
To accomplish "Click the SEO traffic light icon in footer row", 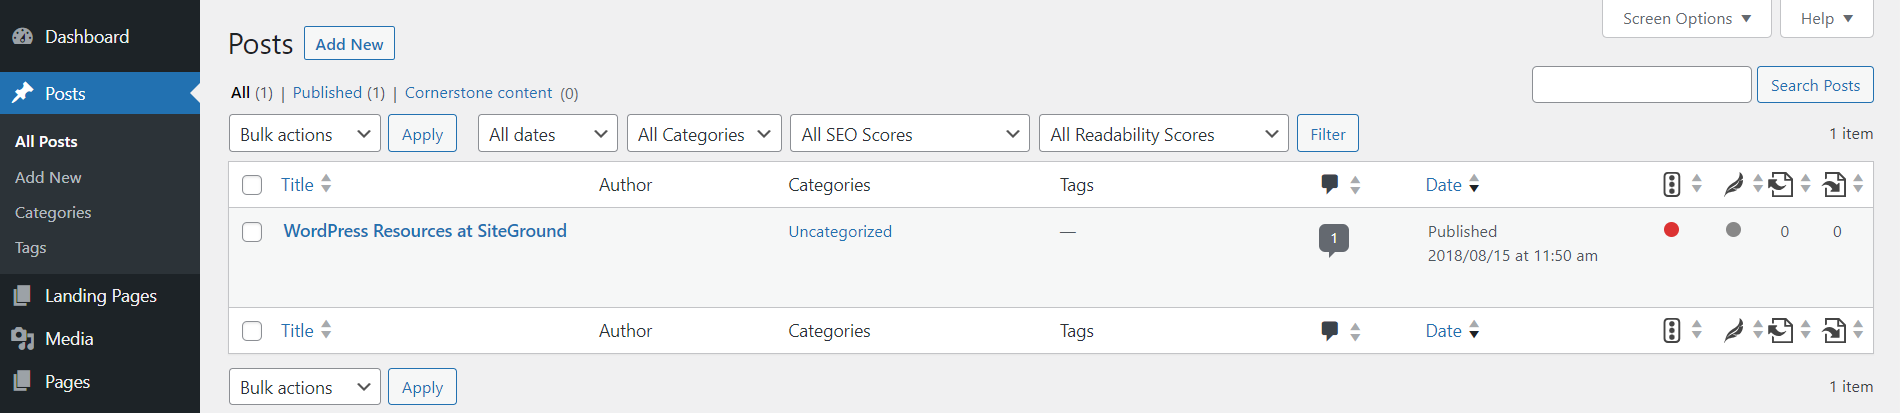I will pyautogui.click(x=1671, y=330).
